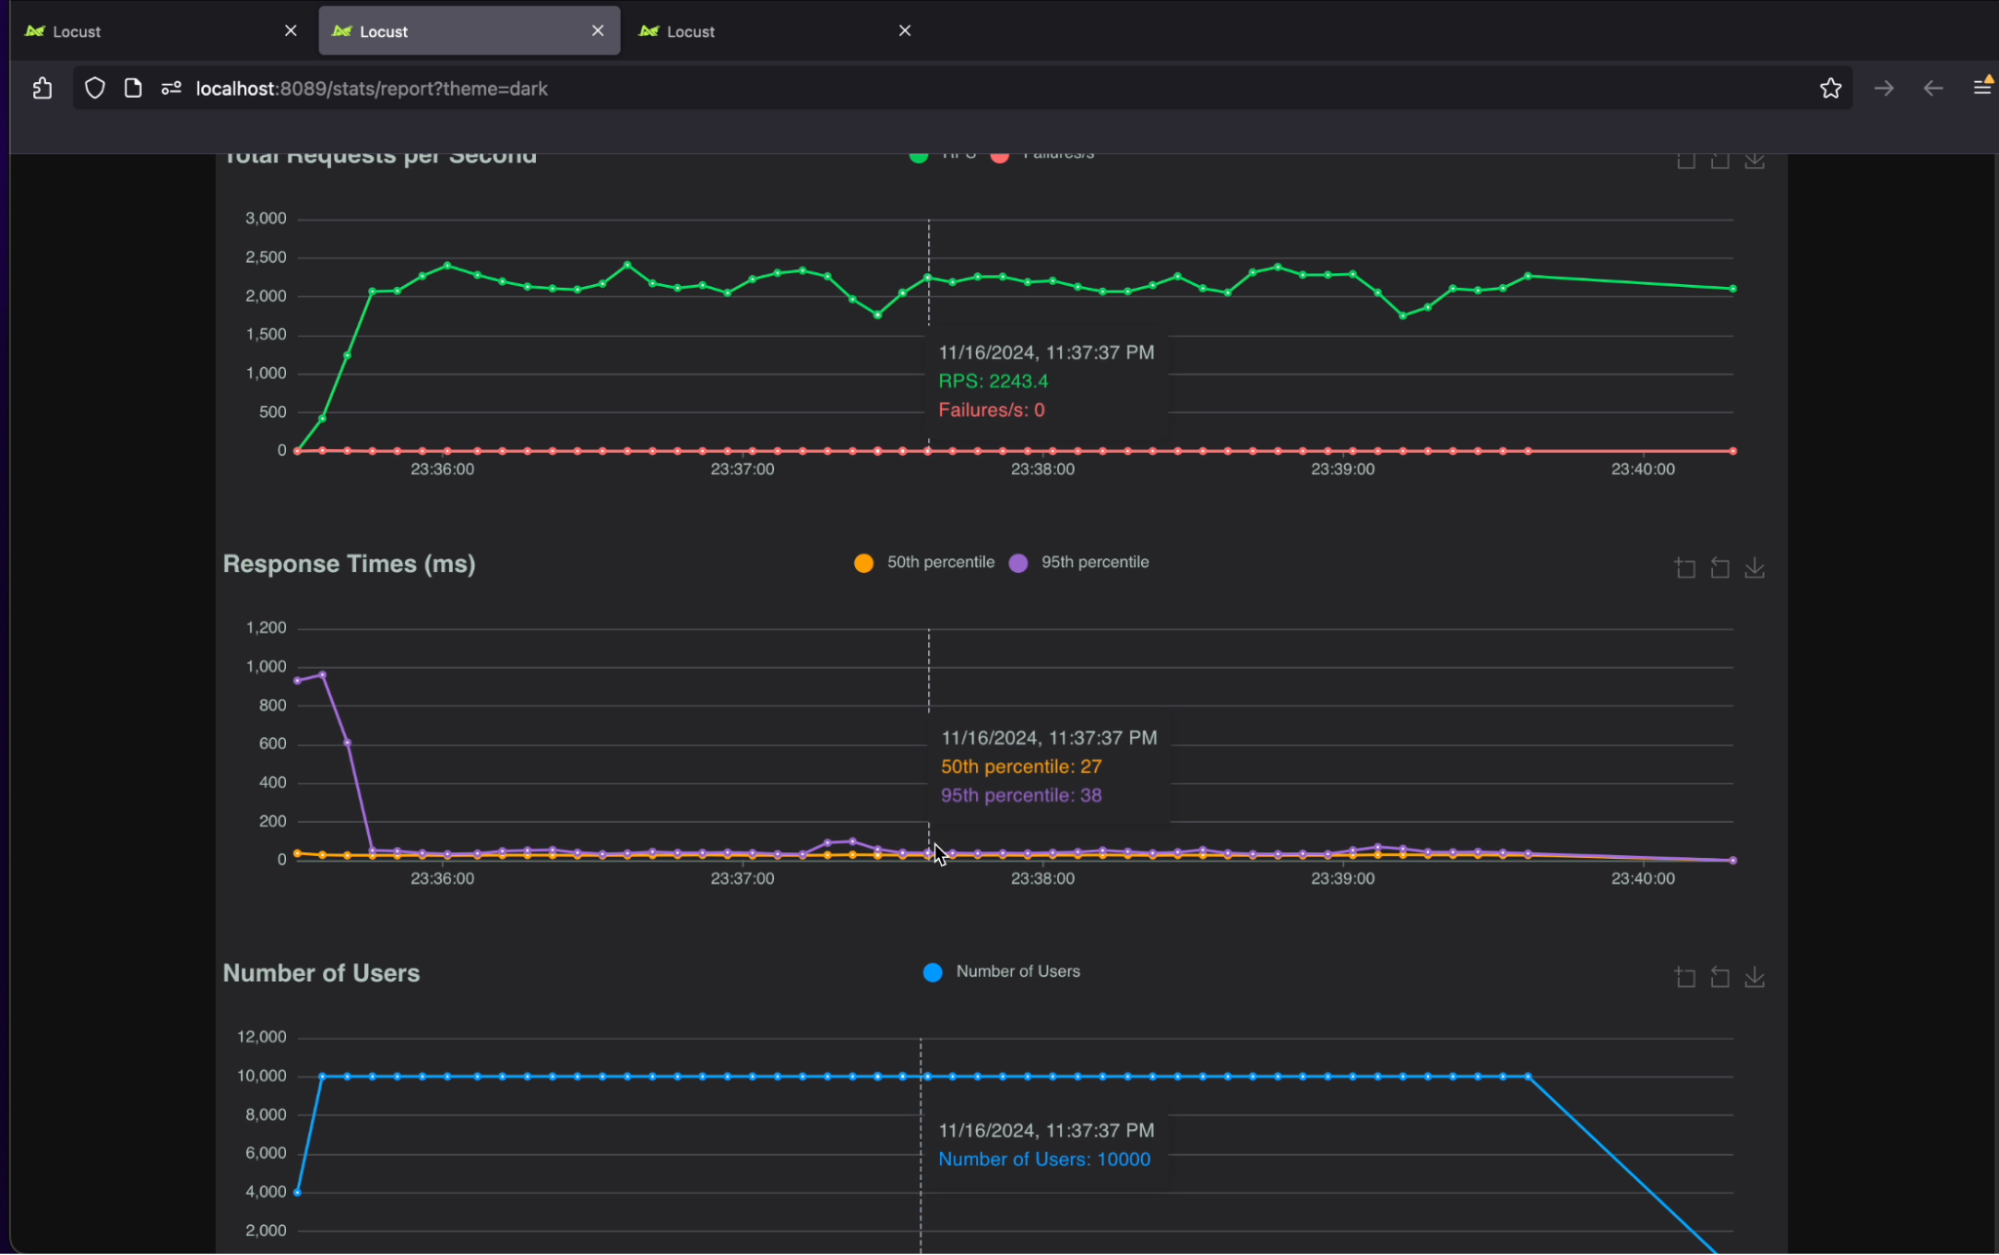Click Locust favicon on third tab
This screenshot has width=1999, height=1255.
click(x=649, y=31)
